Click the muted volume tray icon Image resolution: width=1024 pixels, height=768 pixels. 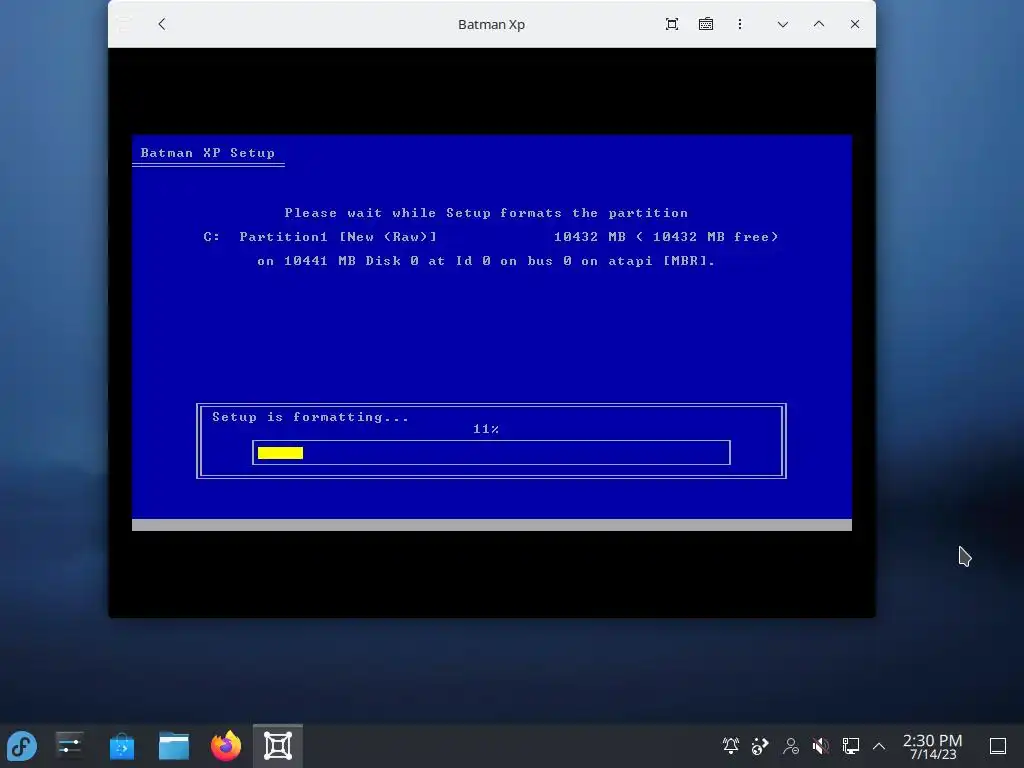[x=820, y=745]
